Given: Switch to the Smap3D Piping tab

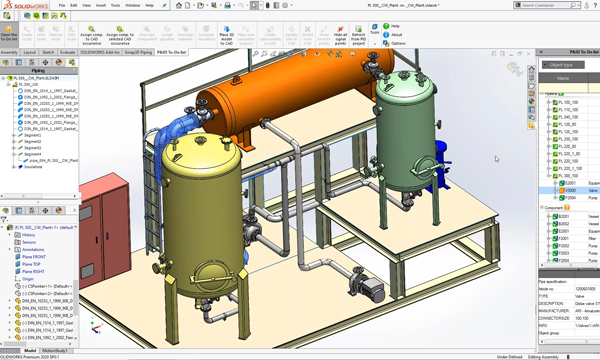Looking at the screenshot, I should (x=138, y=52).
